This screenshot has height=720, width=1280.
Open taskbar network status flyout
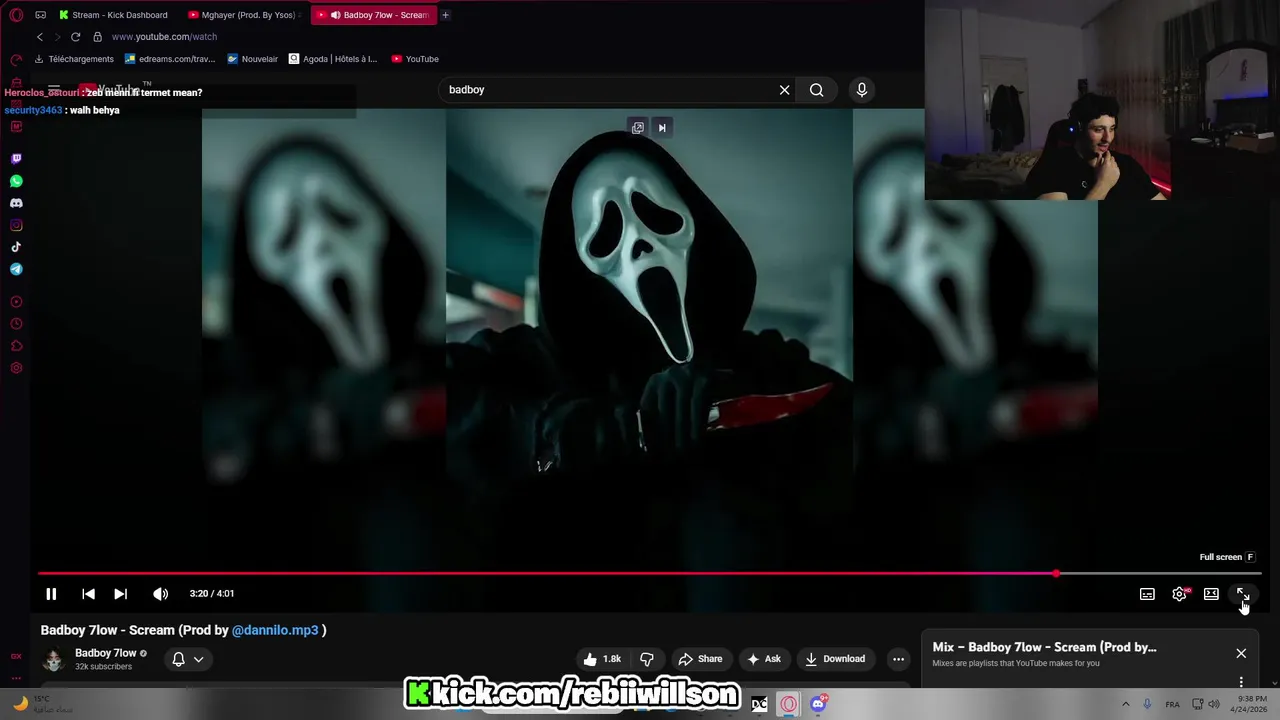(x=1198, y=704)
